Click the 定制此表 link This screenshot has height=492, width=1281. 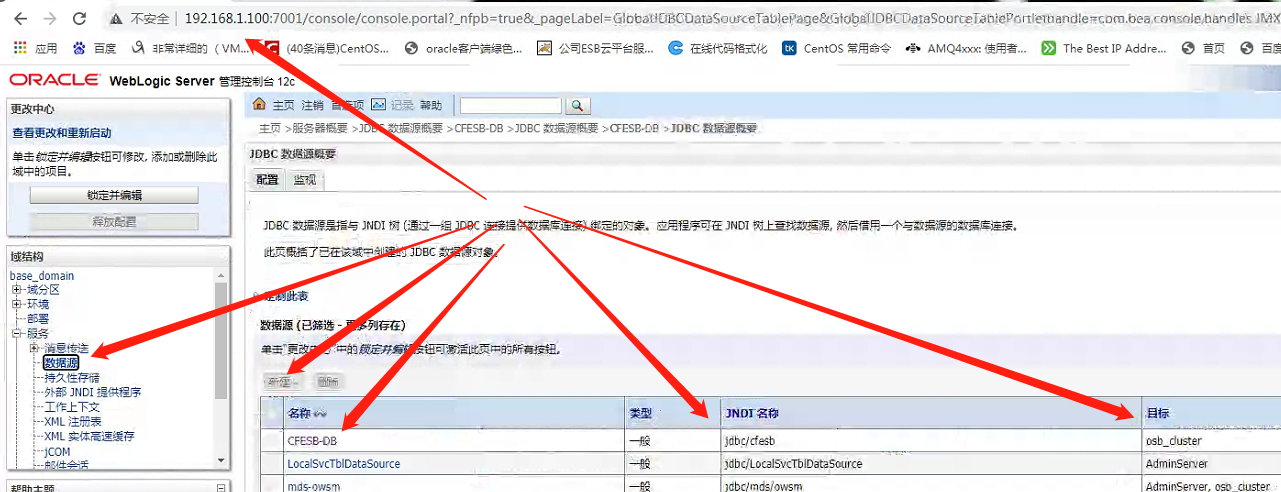click(286, 296)
